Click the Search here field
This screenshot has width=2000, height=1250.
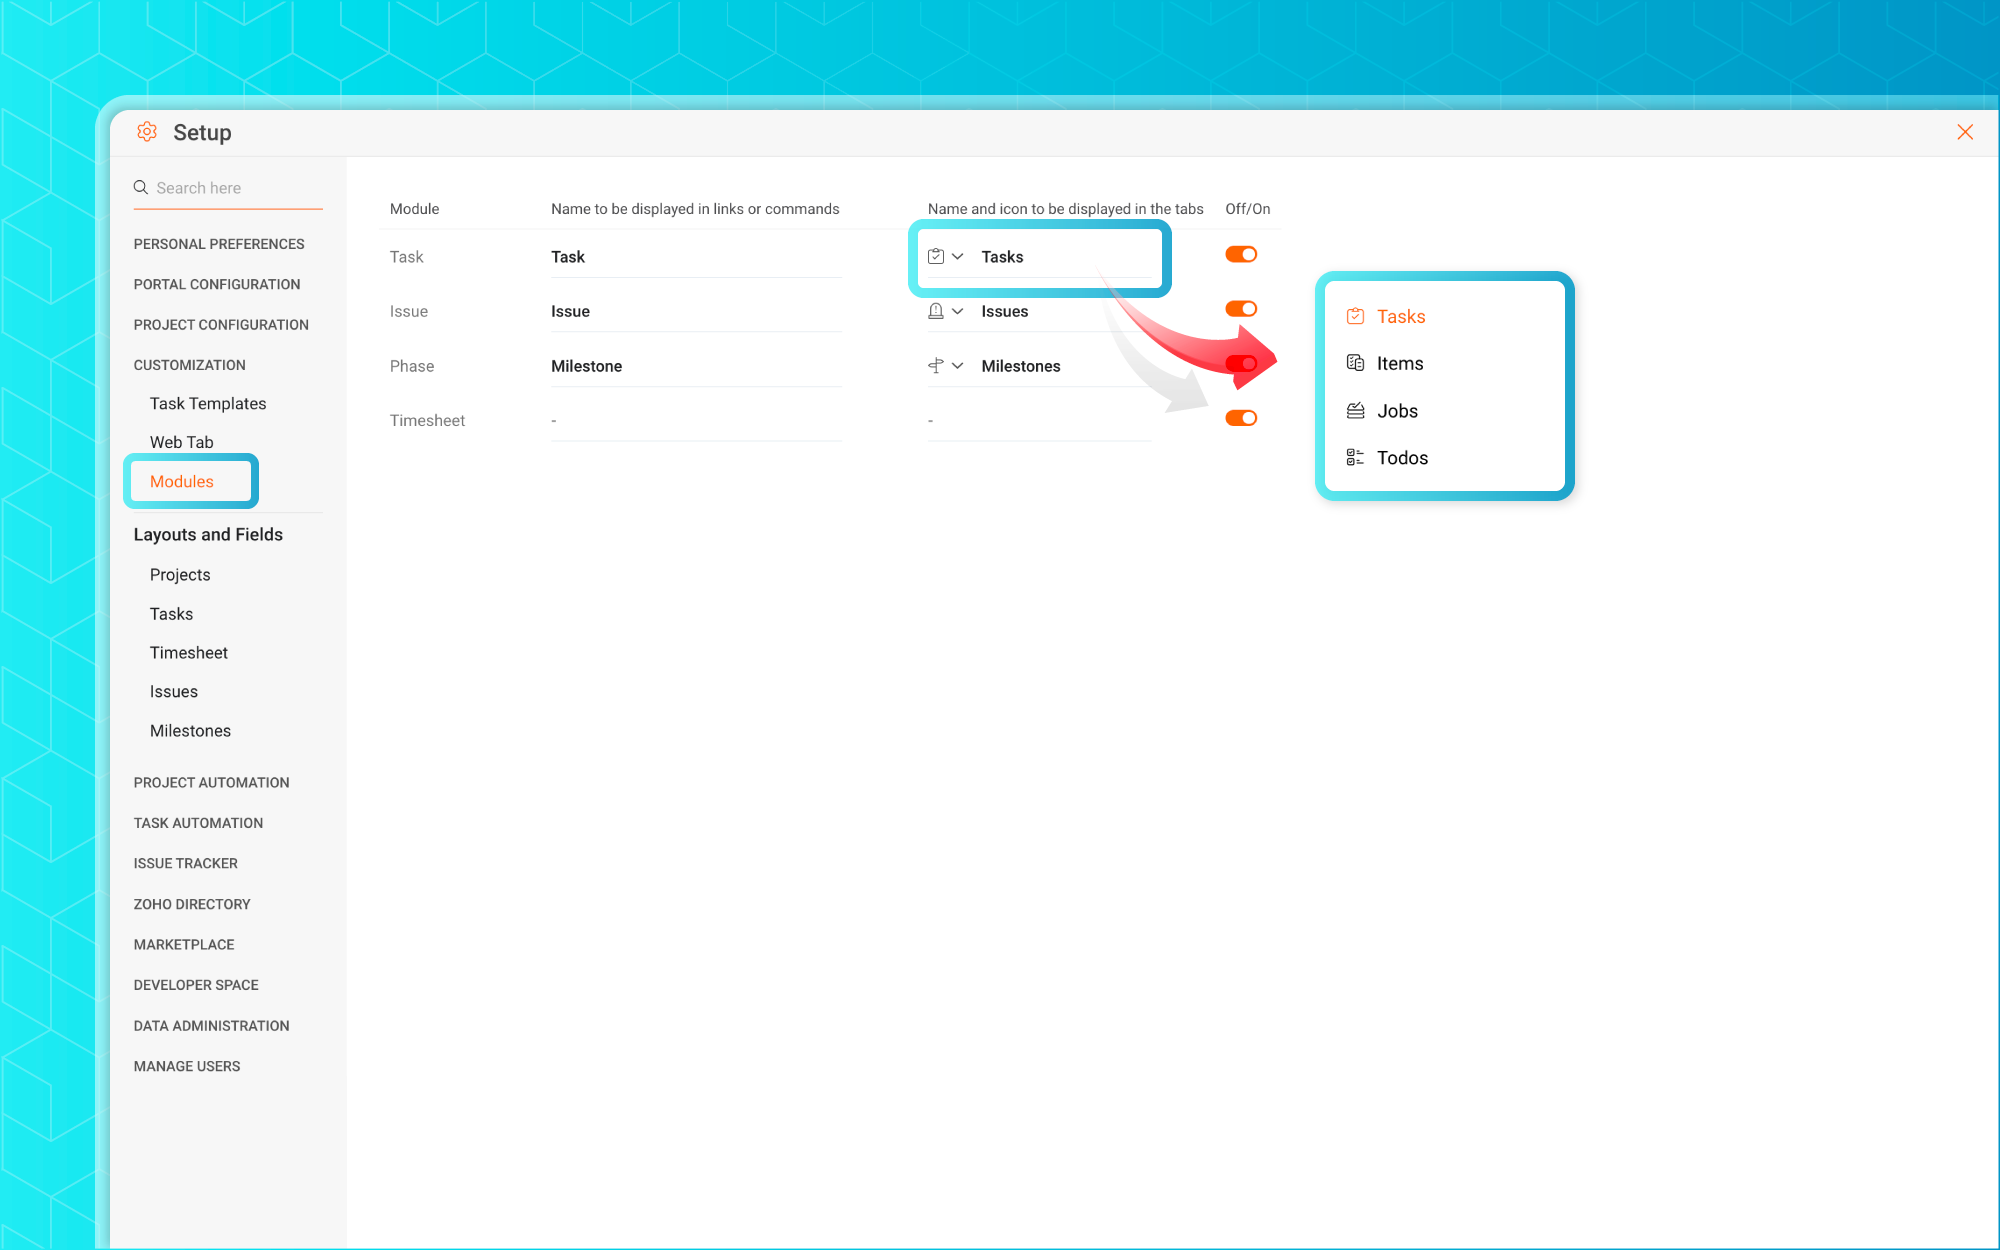coord(228,188)
